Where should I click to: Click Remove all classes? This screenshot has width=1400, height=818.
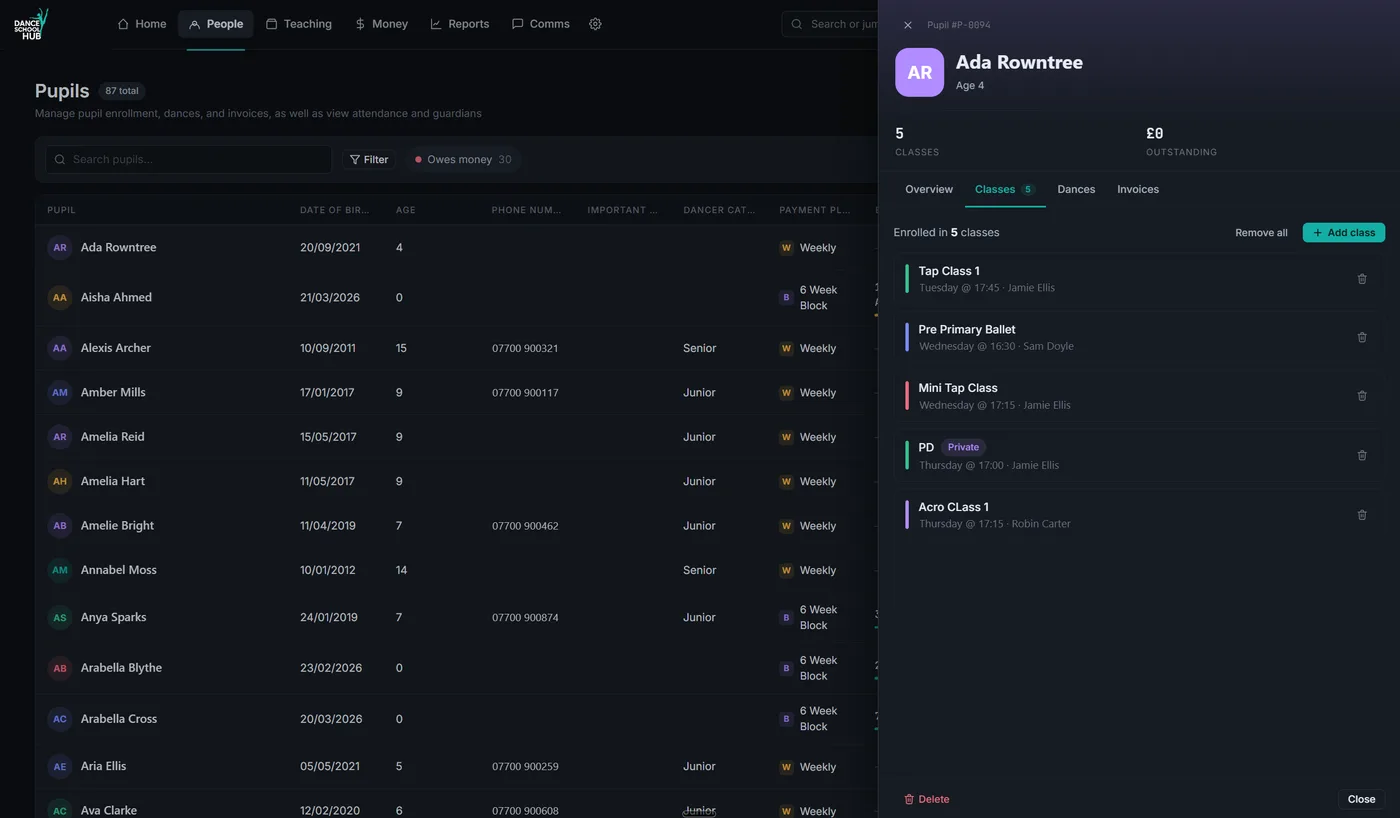(1261, 232)
